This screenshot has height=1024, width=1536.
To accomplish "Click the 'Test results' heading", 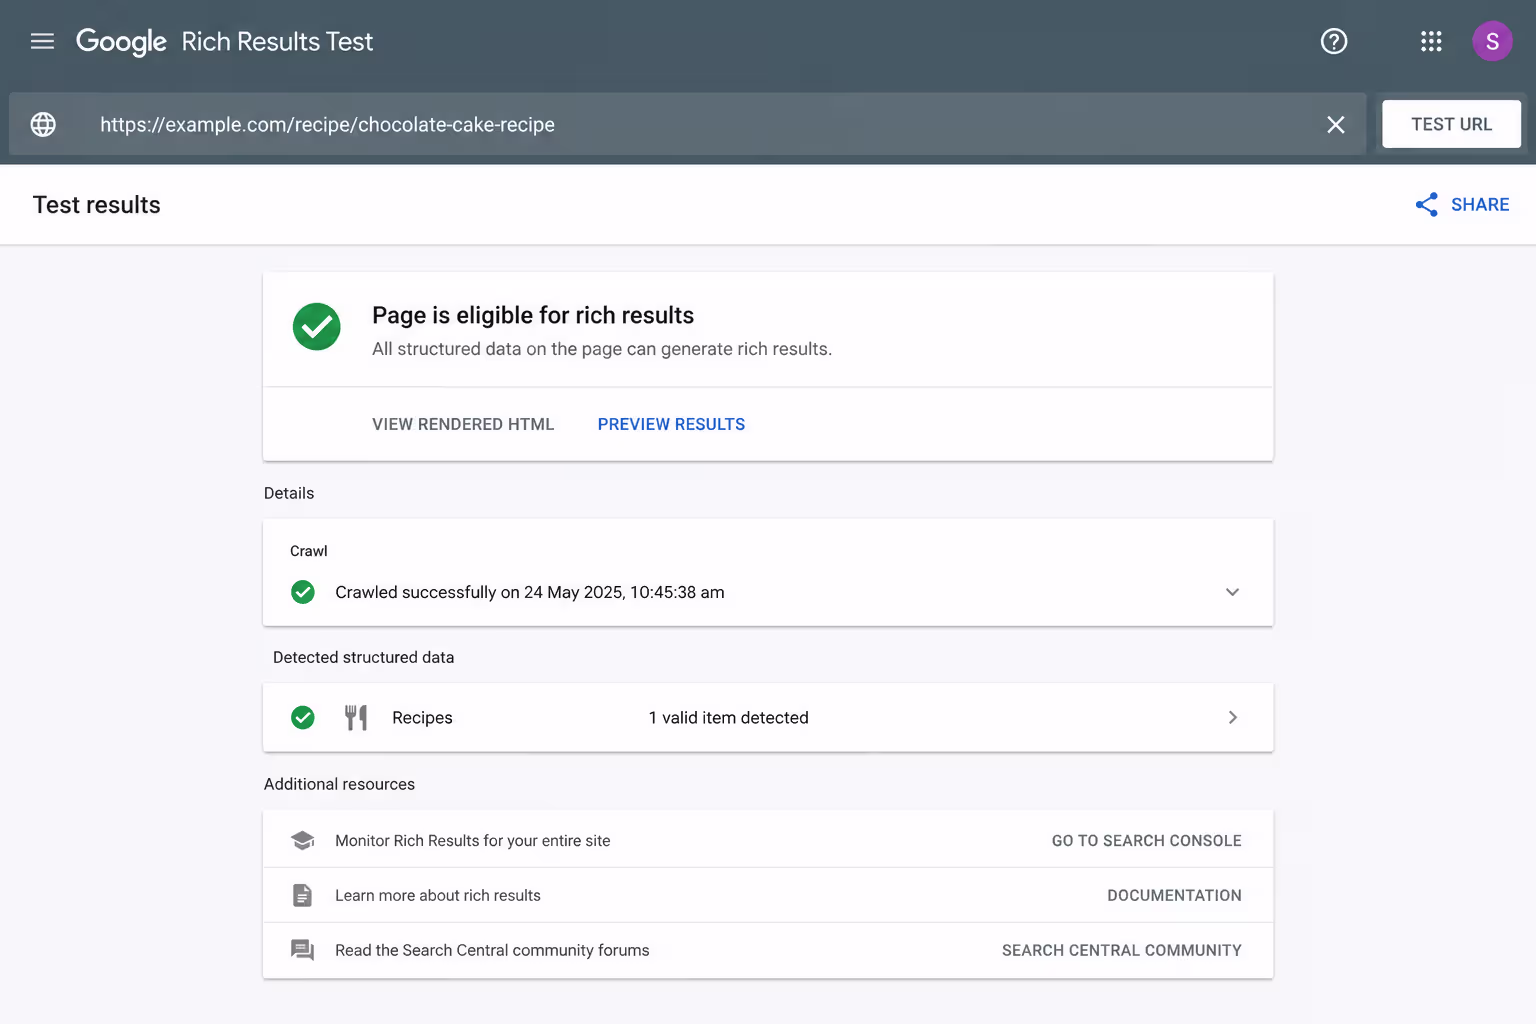I will point(96,205).
